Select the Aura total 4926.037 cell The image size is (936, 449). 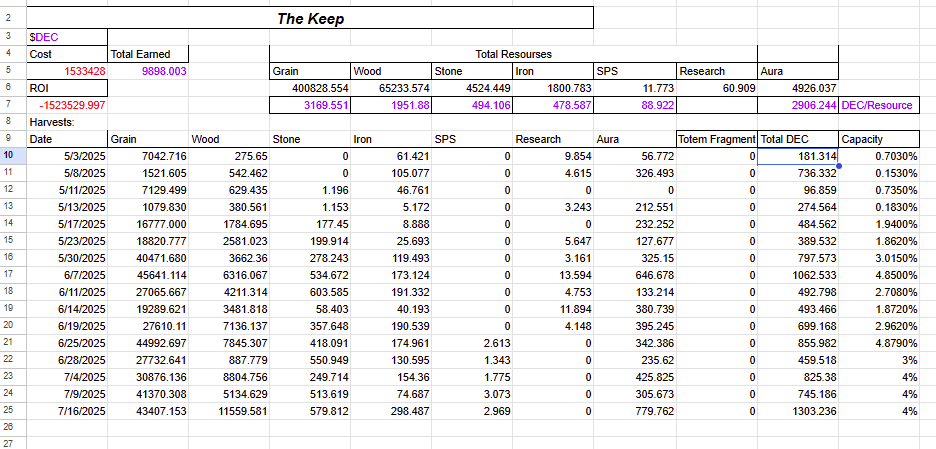tap(797, 88)
